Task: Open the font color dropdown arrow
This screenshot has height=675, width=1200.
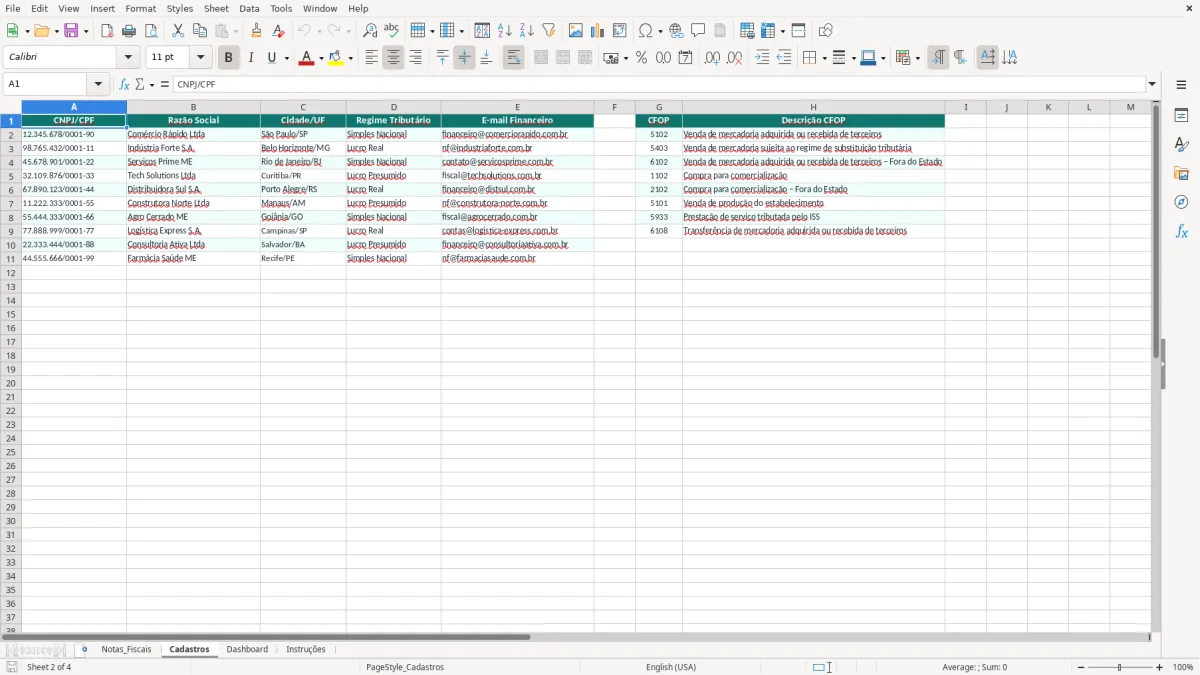Action: 320,57
